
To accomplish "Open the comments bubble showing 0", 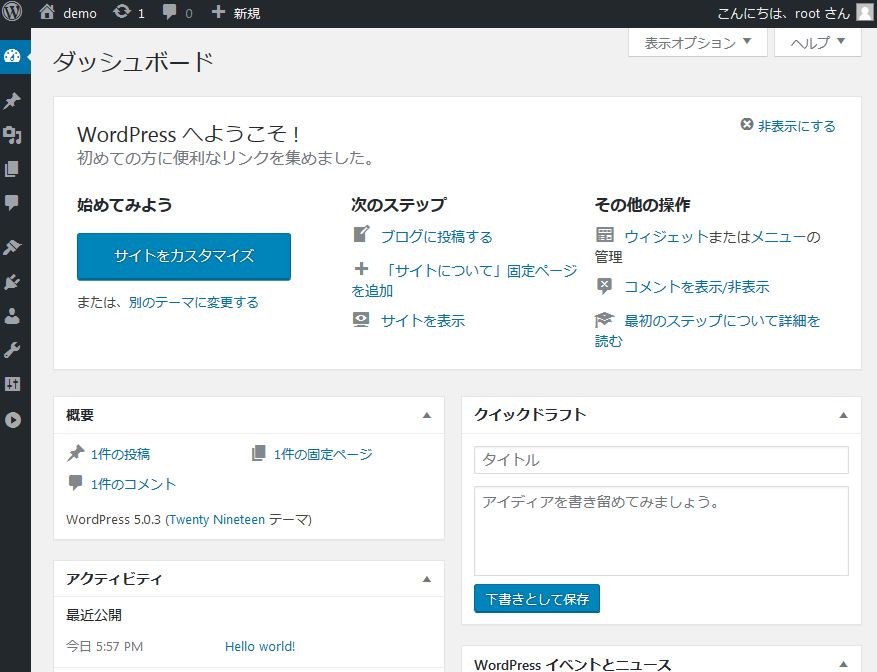I will (177, 12).
